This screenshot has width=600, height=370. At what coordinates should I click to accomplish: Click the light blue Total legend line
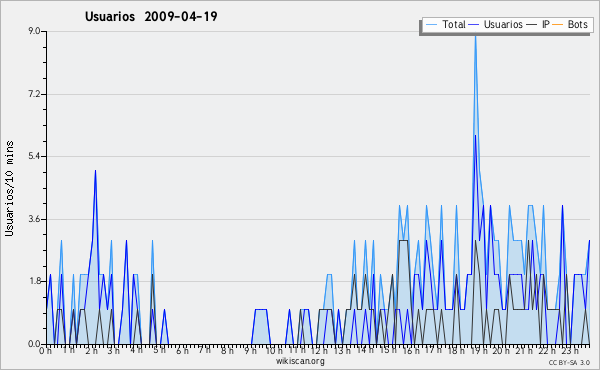point(431,25)
